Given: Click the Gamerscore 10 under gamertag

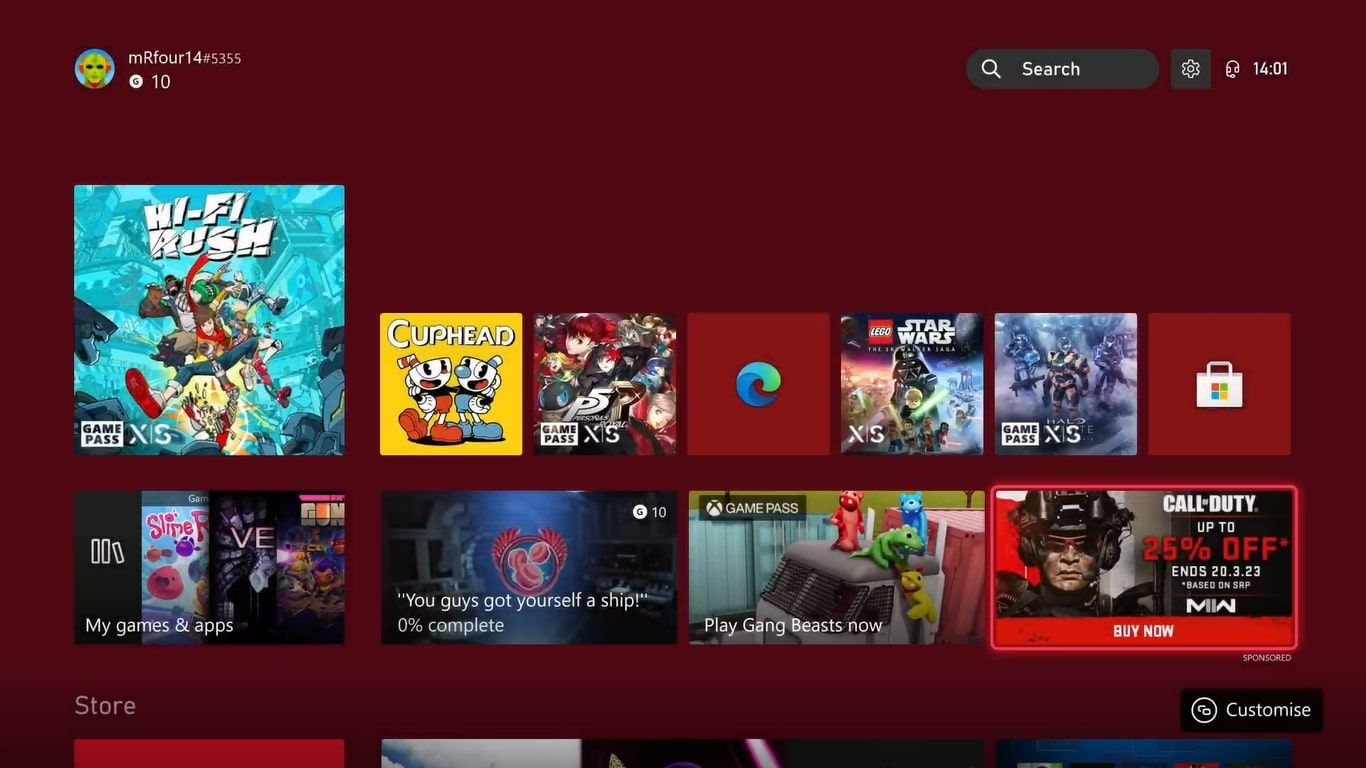Looking at the screenshot, I should coord(150,82).
